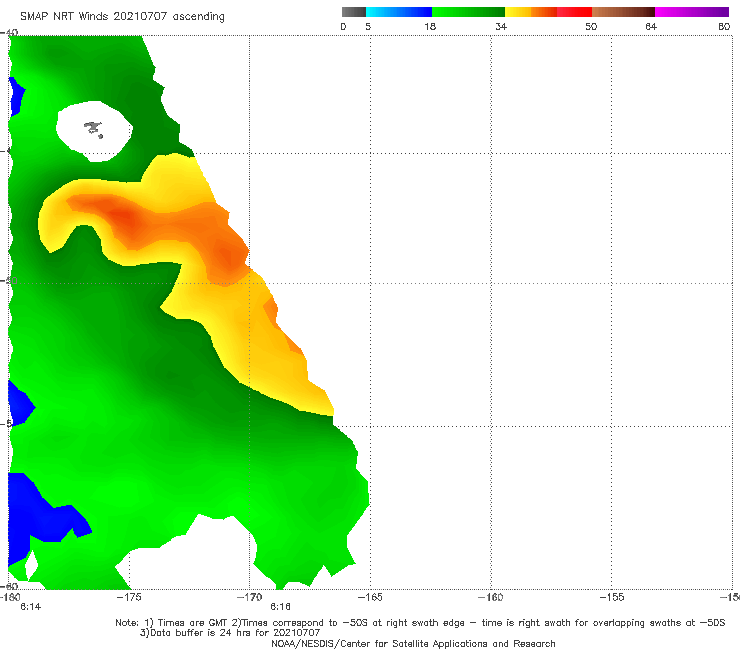This screenshot has height=650, width=740.
Task: Click the darkest orange wind maximum on the map
Action: click(124, 218)
